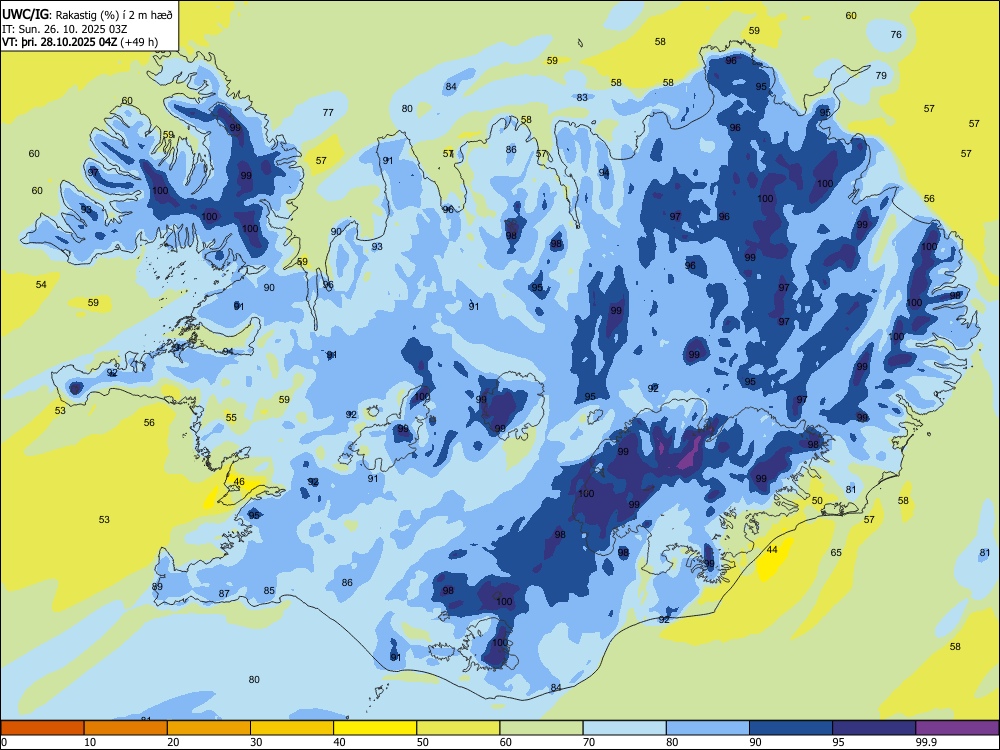This screenshot has height=750, width=1000.
Task: Click the valid time 'VT: þri. 28.10.2025 04Z (+49 h)'
Action: (x=80, y=42)
